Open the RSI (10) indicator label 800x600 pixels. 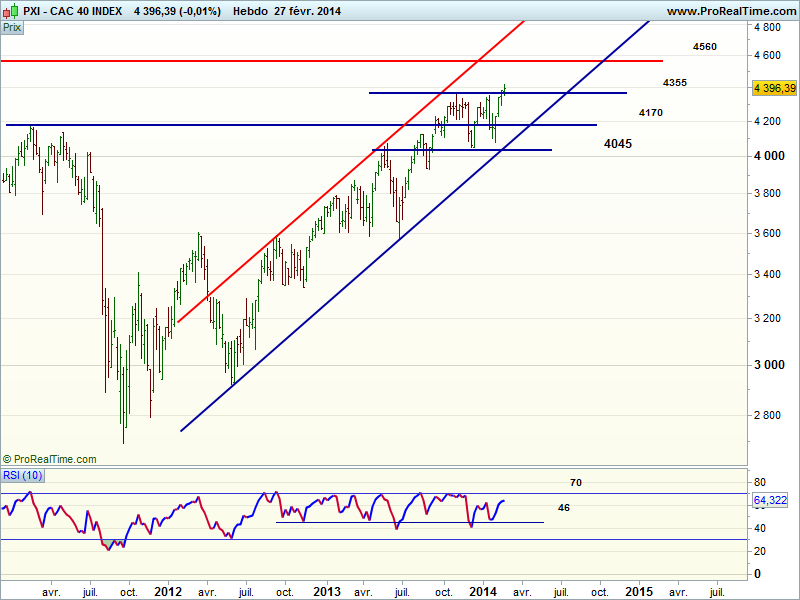point(22,476)
